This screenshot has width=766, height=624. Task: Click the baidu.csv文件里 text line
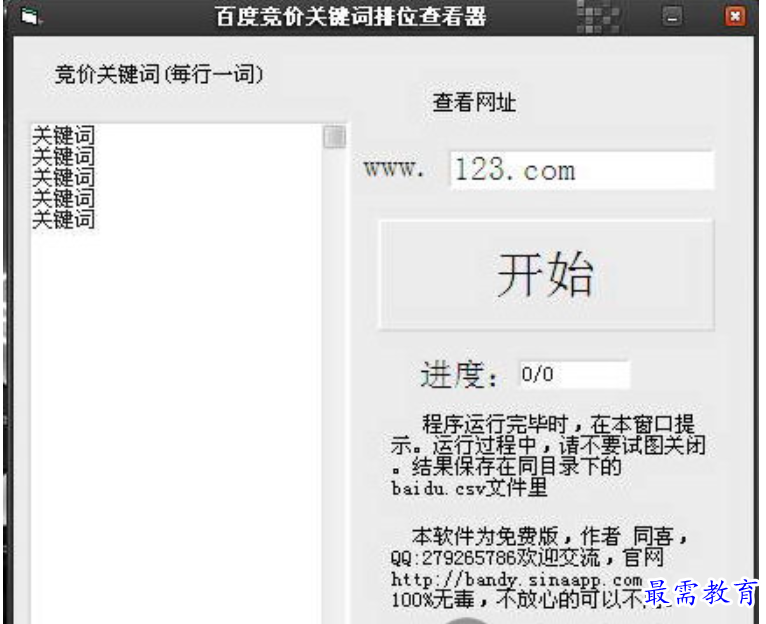coord(469,488)
